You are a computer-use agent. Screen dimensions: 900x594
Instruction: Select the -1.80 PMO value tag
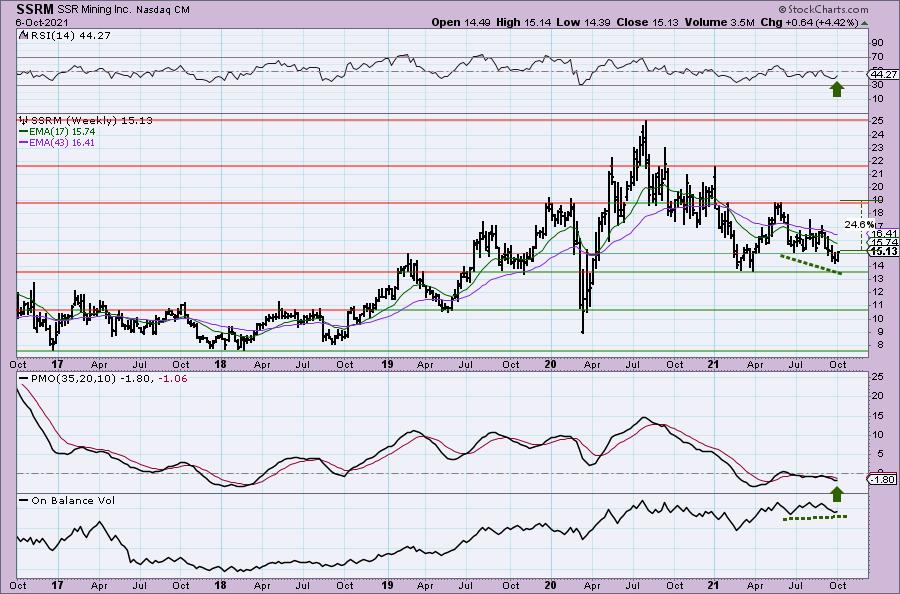tap(881, 480)
